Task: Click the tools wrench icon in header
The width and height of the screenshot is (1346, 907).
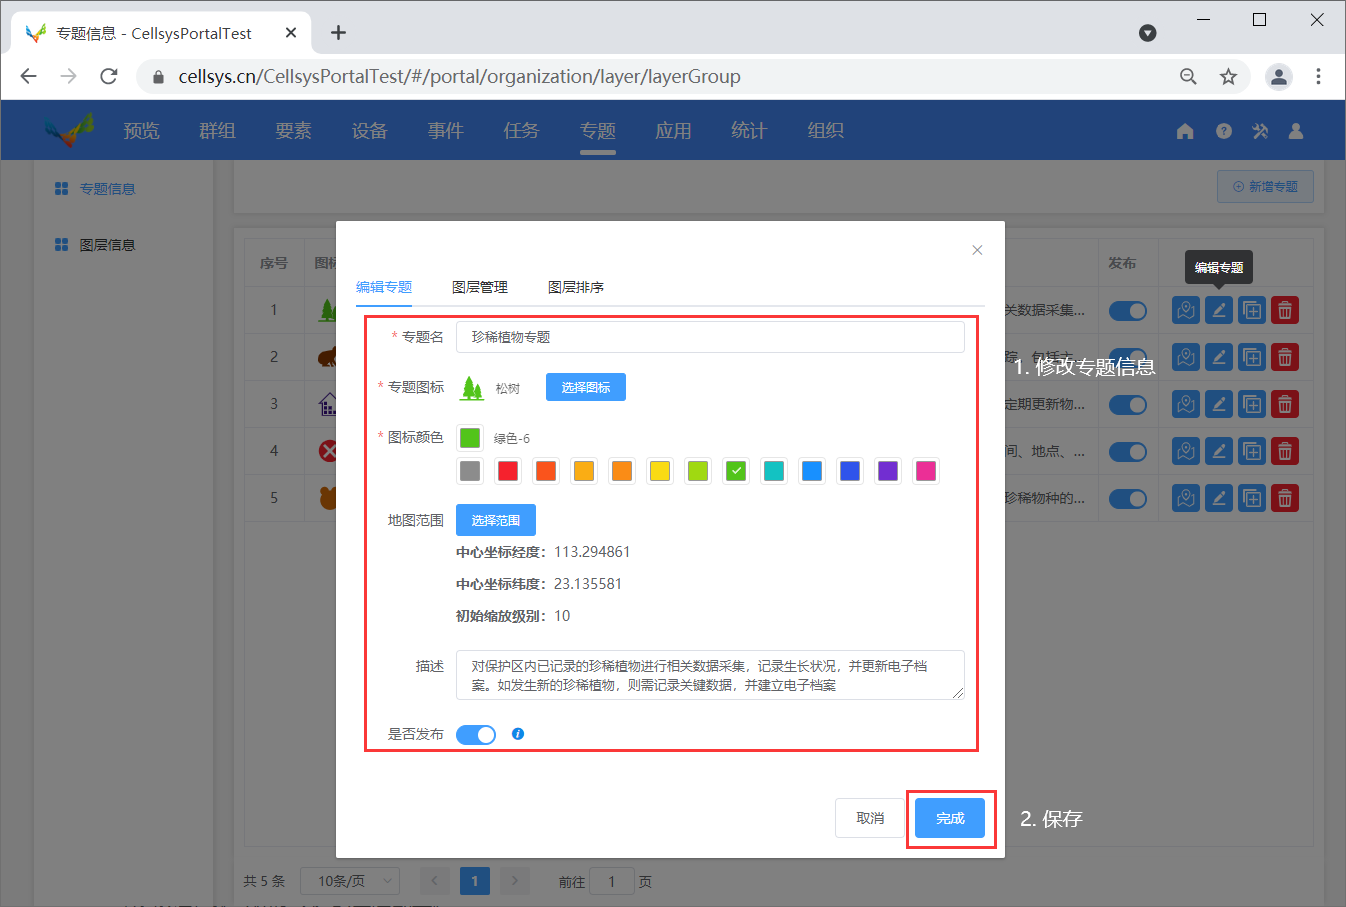Action: point(1260,131)
